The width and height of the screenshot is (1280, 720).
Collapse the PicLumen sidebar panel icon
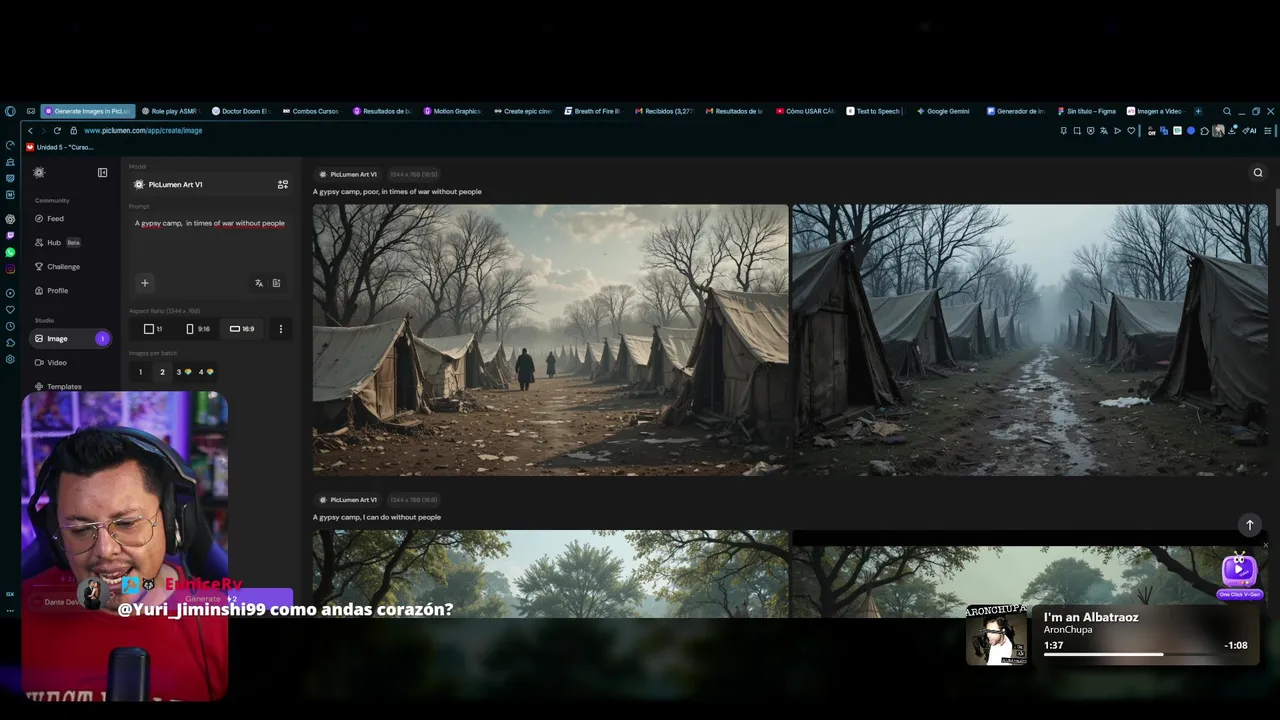click(102, 173)
